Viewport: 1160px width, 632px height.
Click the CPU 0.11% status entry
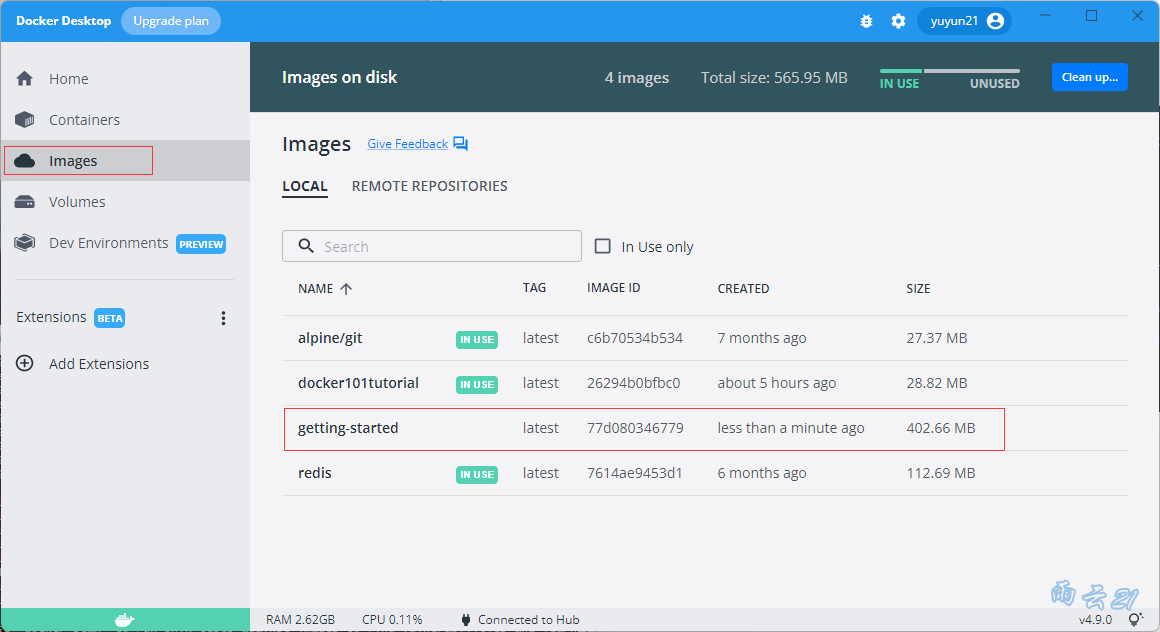point(392,619)
